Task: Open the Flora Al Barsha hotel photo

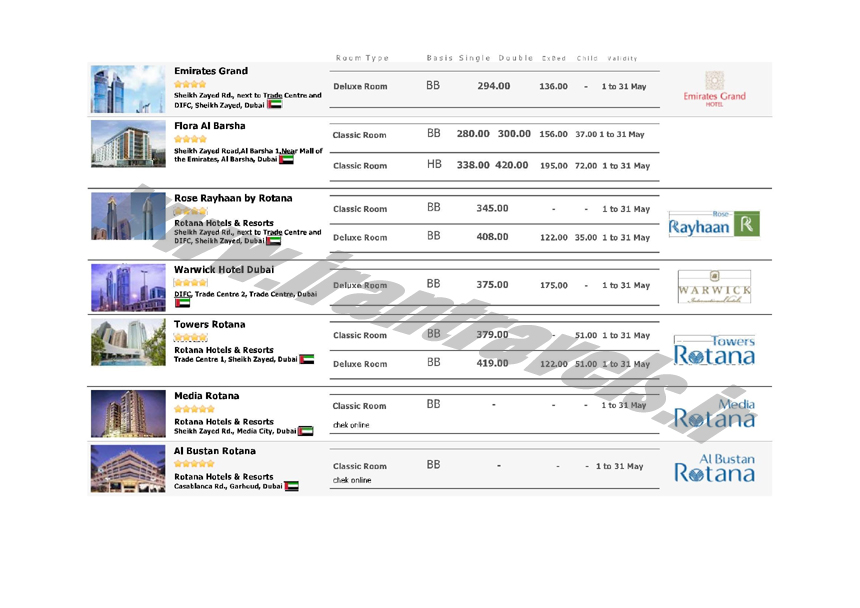Action: [x=128, y=144]
